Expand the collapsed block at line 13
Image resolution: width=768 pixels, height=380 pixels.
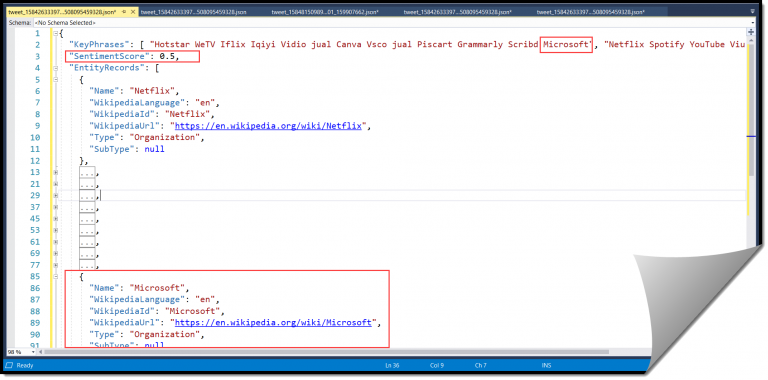coord(55,172)
